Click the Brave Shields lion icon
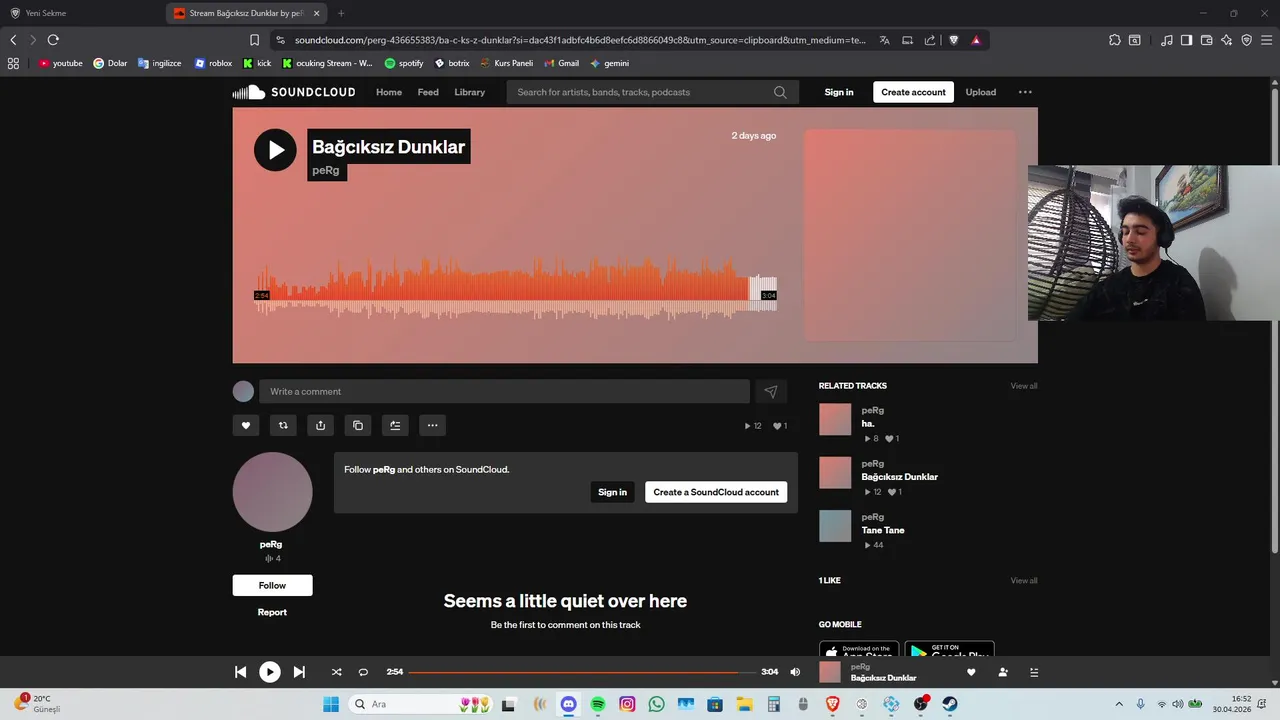The image size is (1280, 720). click(953, 40)
